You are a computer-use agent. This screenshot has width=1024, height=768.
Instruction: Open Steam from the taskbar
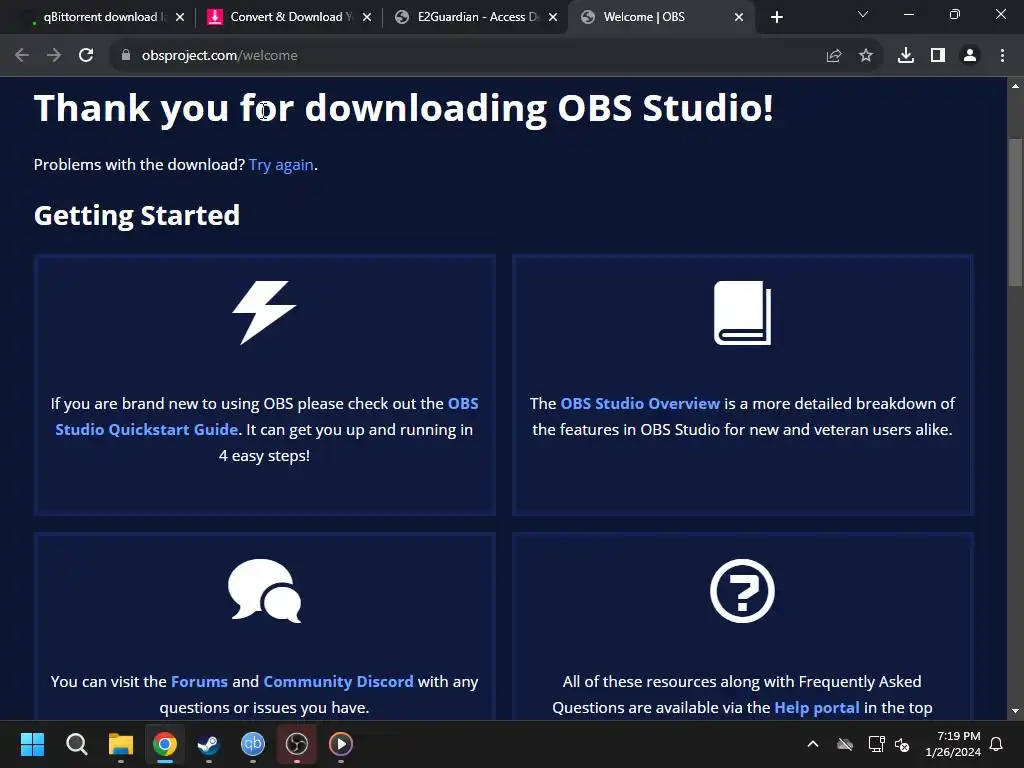pyautogui.click(x=208, y=744)
